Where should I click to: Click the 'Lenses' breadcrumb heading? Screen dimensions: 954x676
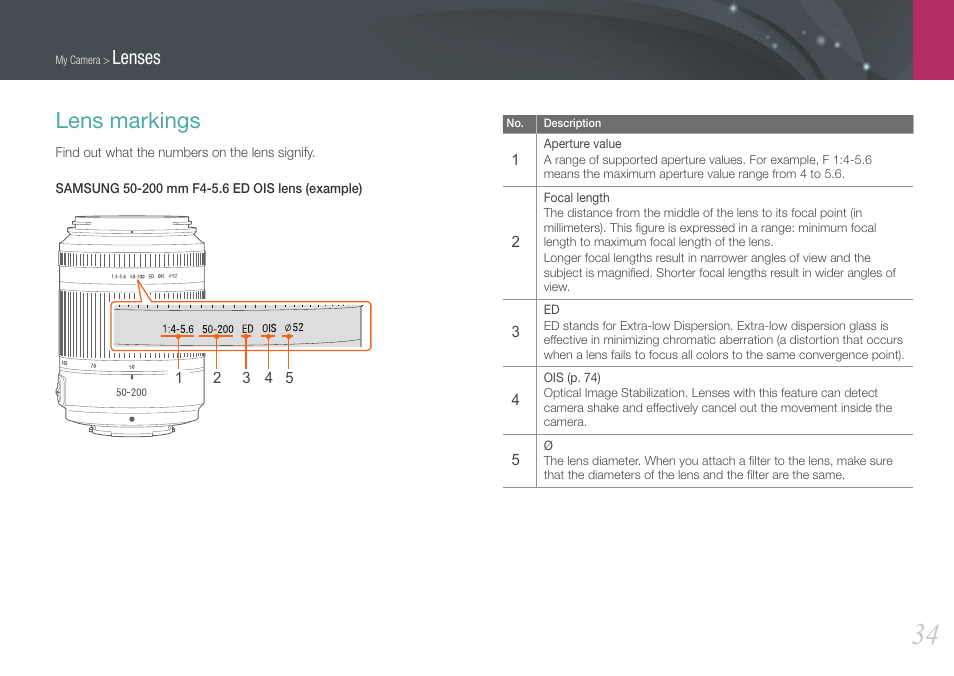136,58
